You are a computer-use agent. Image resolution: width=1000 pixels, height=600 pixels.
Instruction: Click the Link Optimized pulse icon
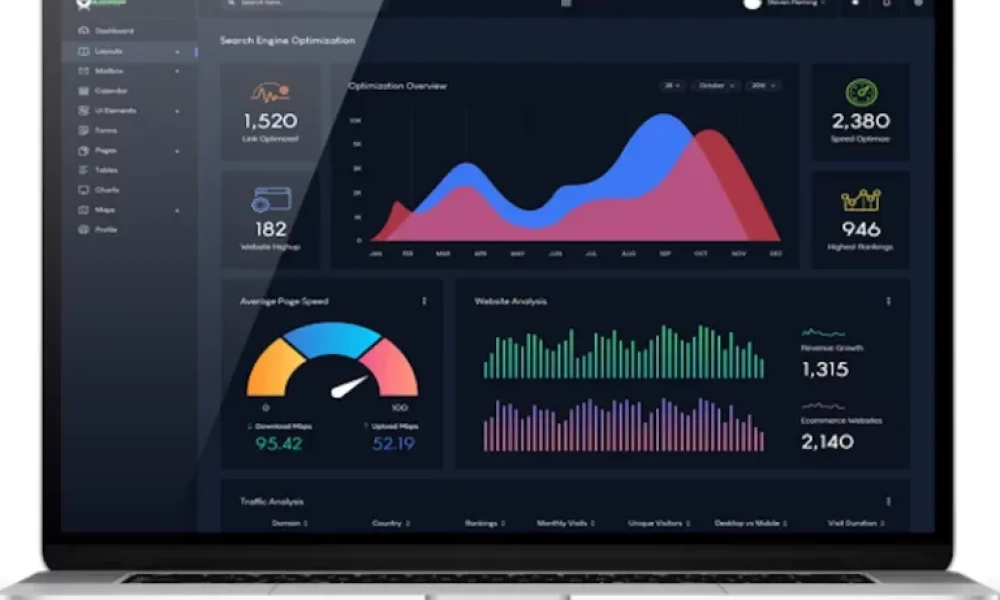270,93
